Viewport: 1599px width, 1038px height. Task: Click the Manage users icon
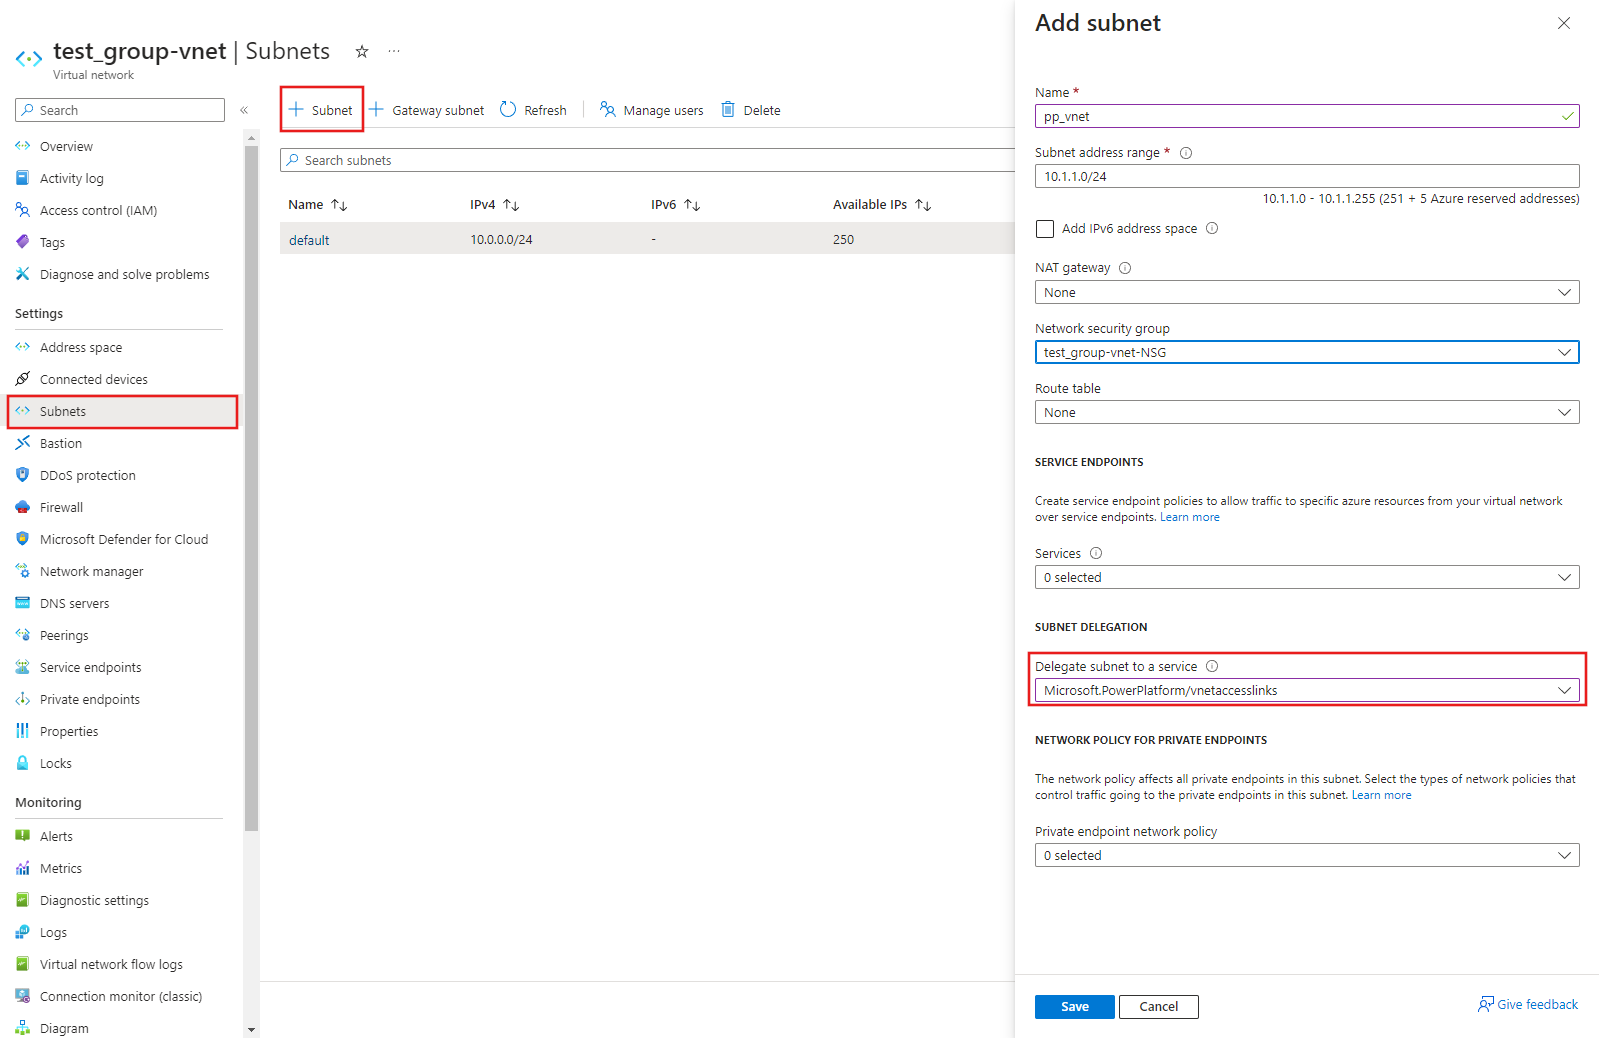[x=607, y=110]
